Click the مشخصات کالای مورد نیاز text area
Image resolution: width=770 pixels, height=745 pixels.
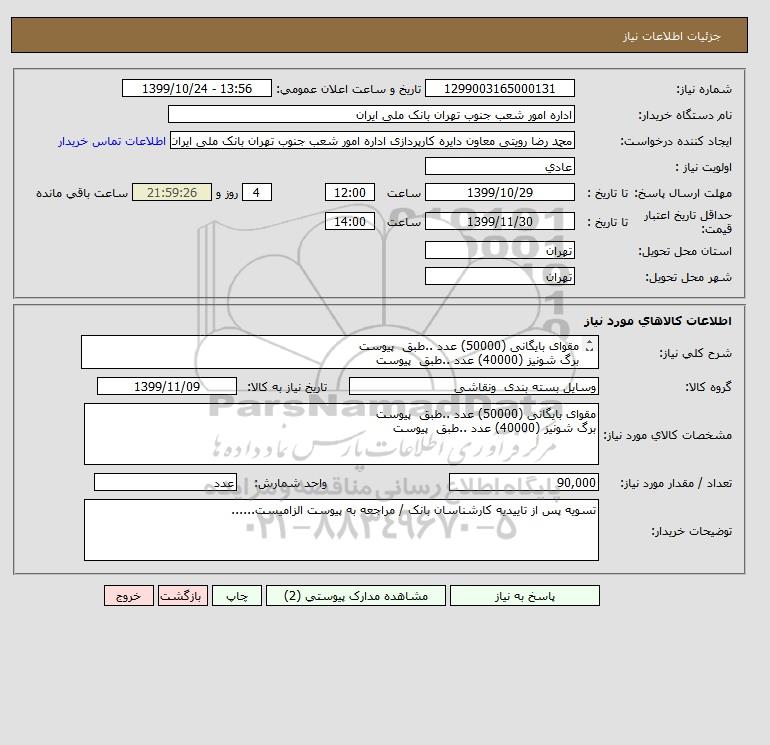341,434
